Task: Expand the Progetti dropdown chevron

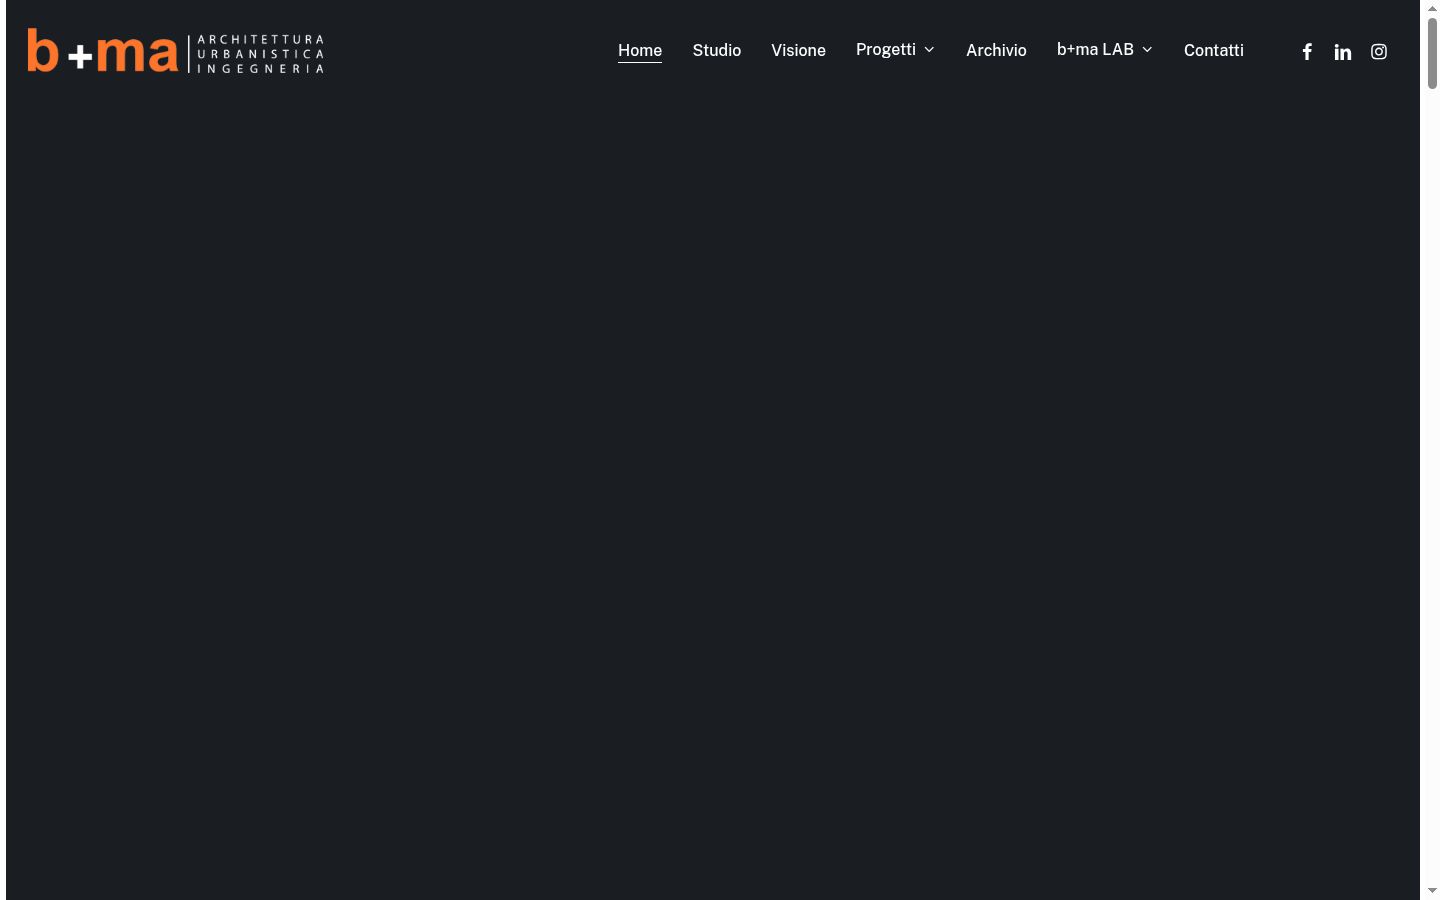Action: (x=929, y=50)
